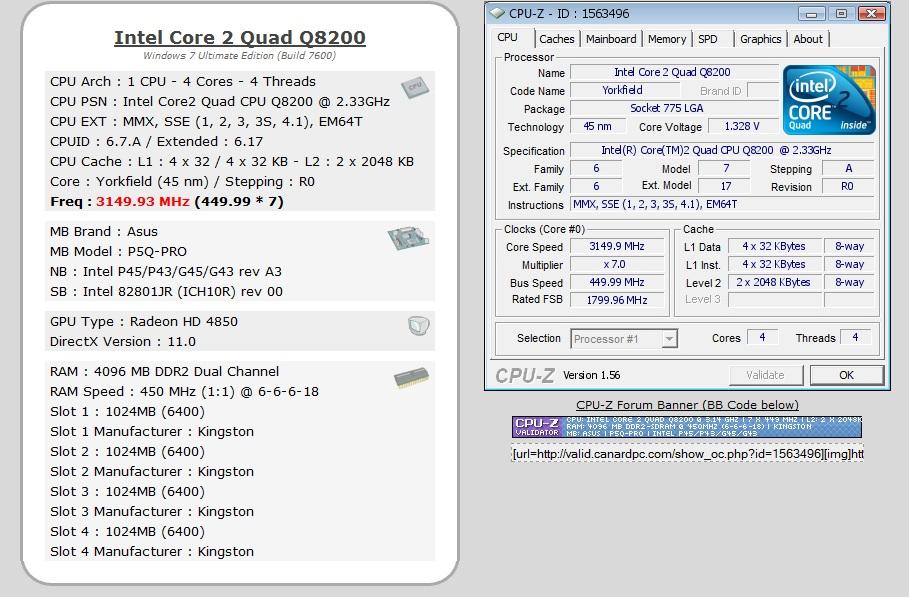This screenshot has width=909, height=597.
Task: Minimize the CPU-Z window
Action: click(812, 13)
